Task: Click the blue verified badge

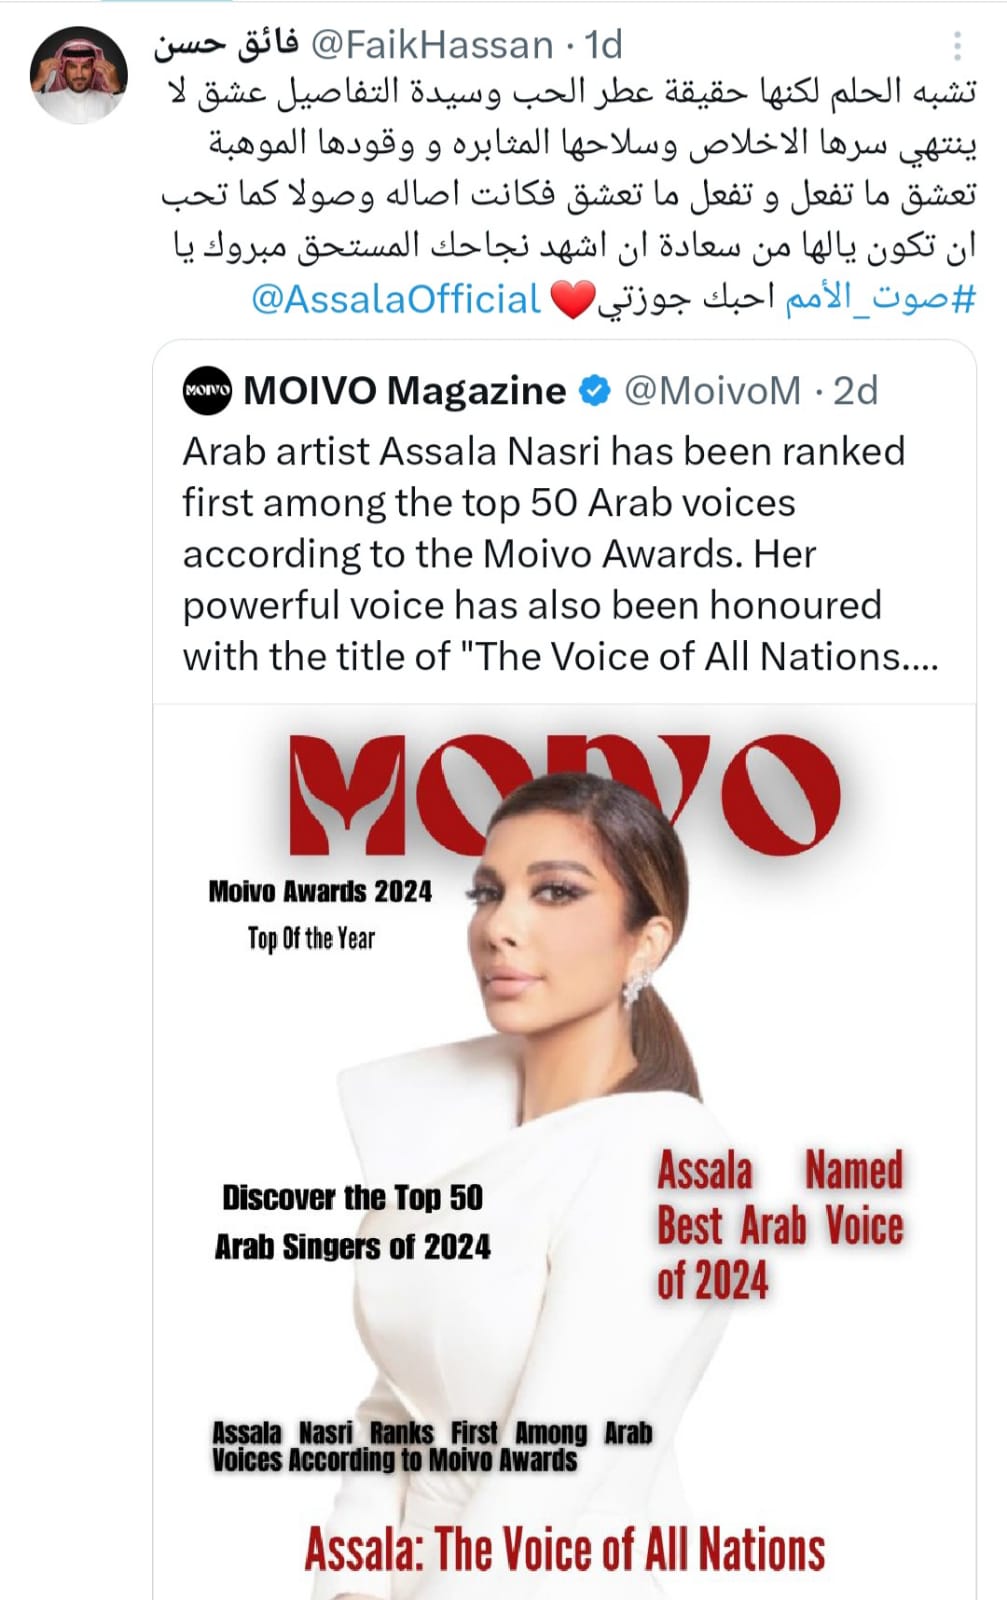Action: 595,391
